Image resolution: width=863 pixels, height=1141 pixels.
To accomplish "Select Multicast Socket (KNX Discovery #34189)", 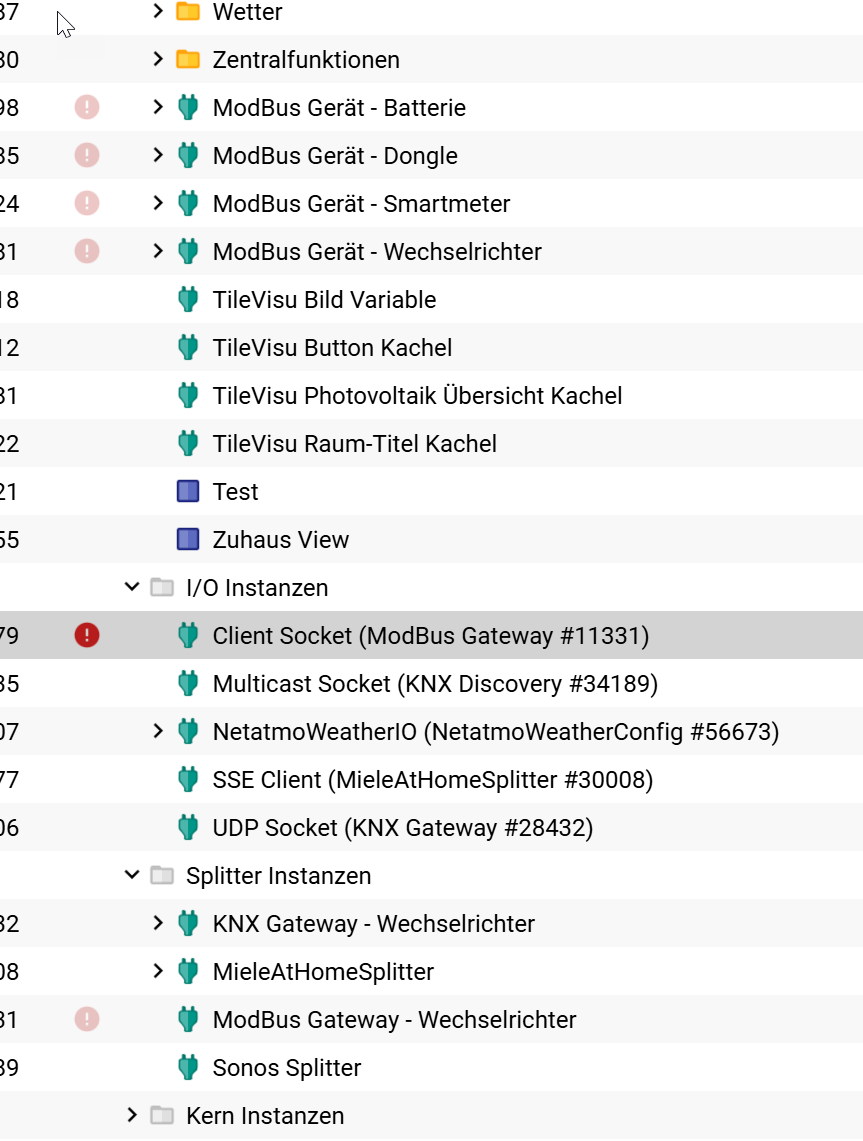I will [x=435, y=684].
